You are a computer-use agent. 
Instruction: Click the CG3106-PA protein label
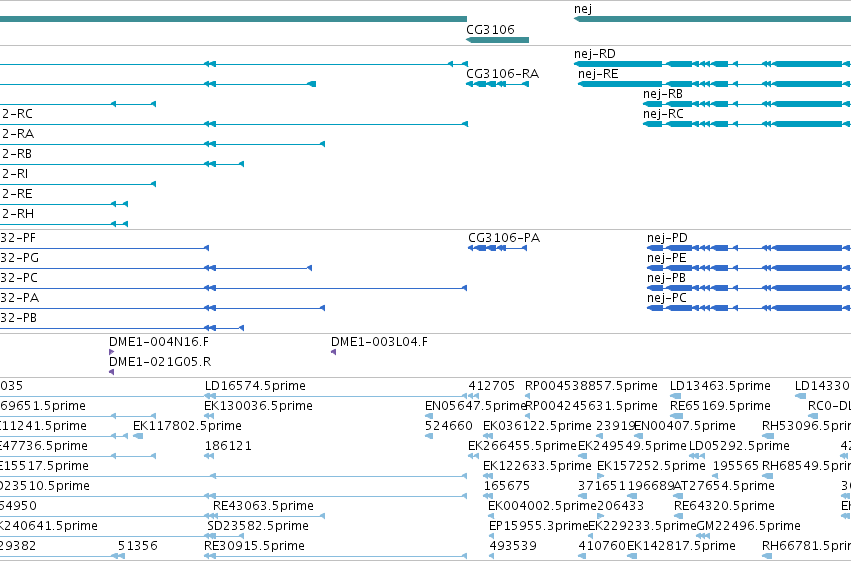pos(504,238)
